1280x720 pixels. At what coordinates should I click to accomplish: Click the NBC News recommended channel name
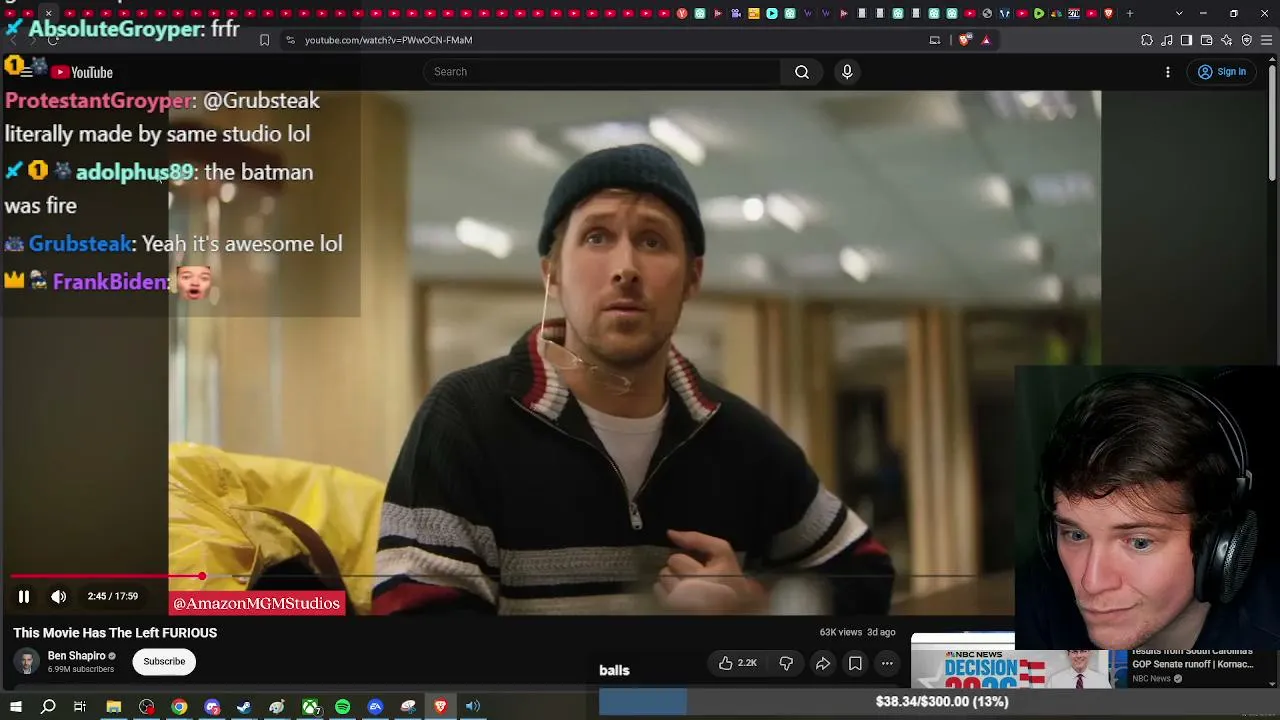point(1151,679)
